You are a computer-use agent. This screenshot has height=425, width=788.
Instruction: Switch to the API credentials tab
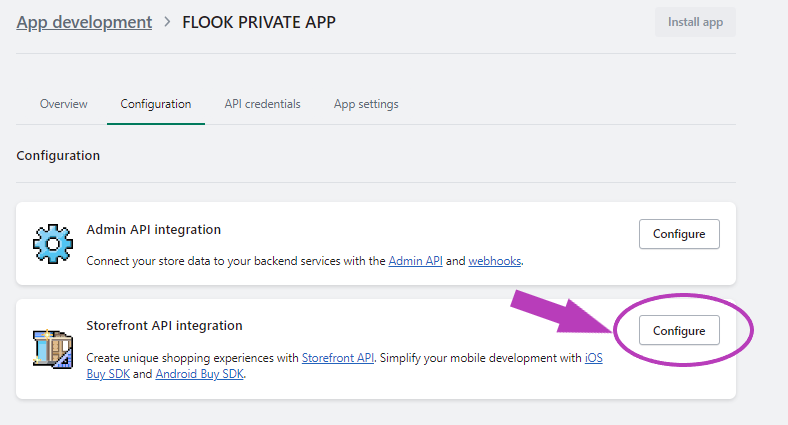pos(262,104)
